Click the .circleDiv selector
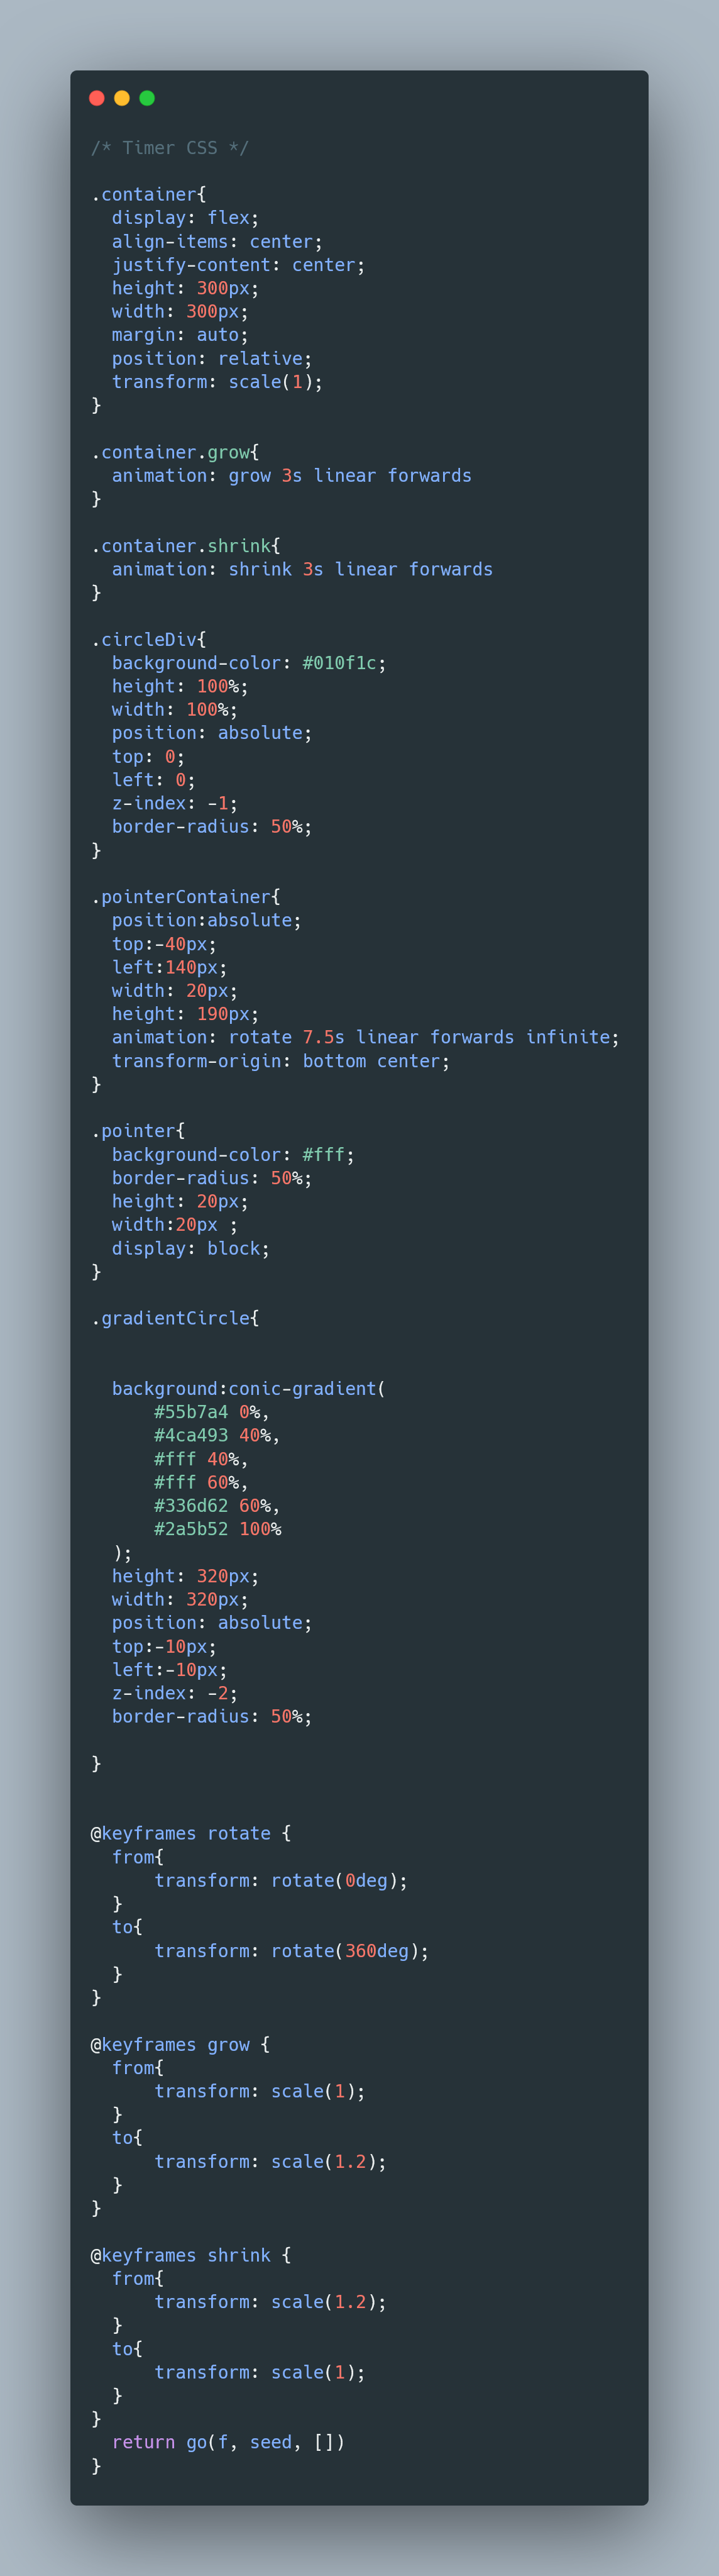 (148, 640)
